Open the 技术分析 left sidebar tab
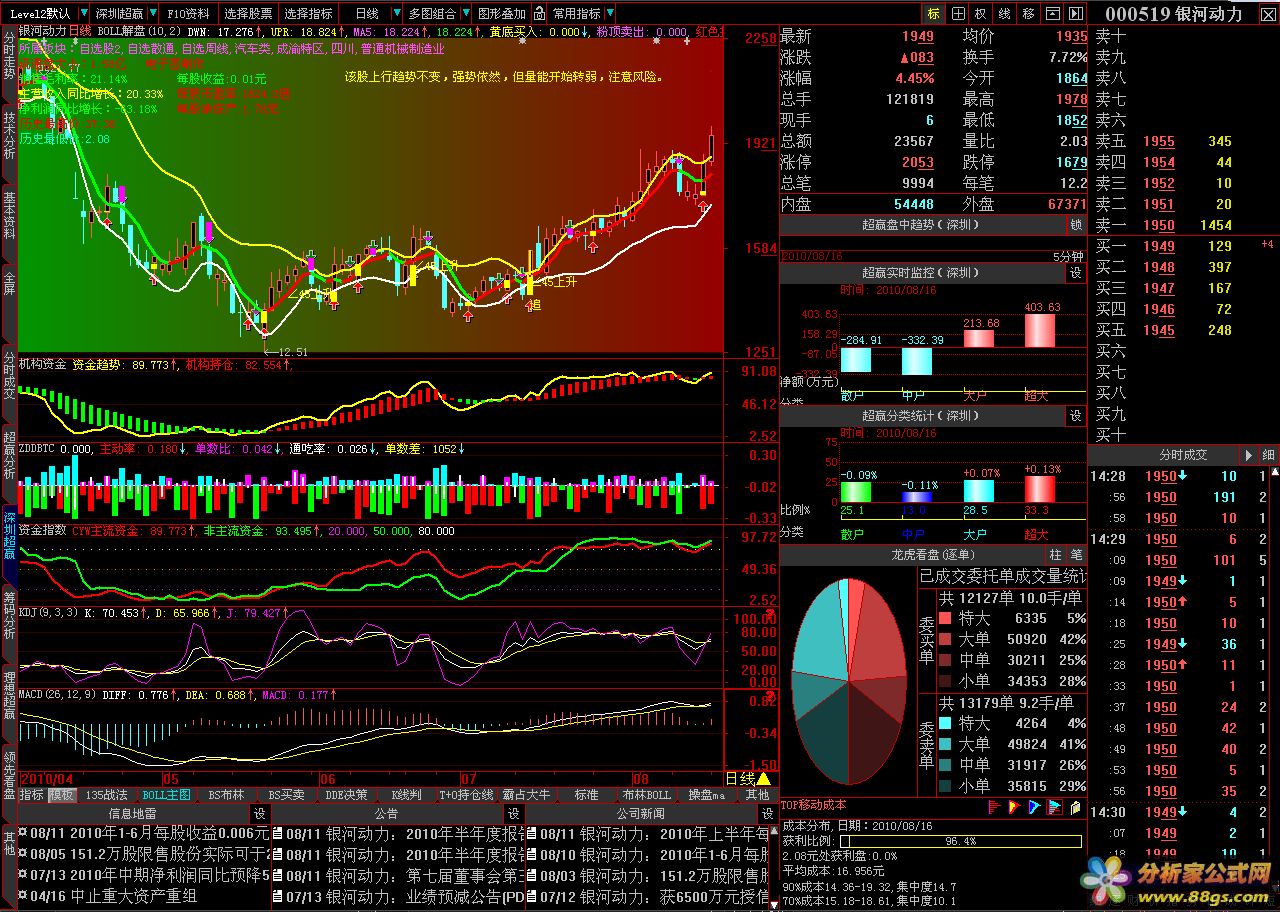Viewport: 1280px width, 912px height. [x=9, y=136]
